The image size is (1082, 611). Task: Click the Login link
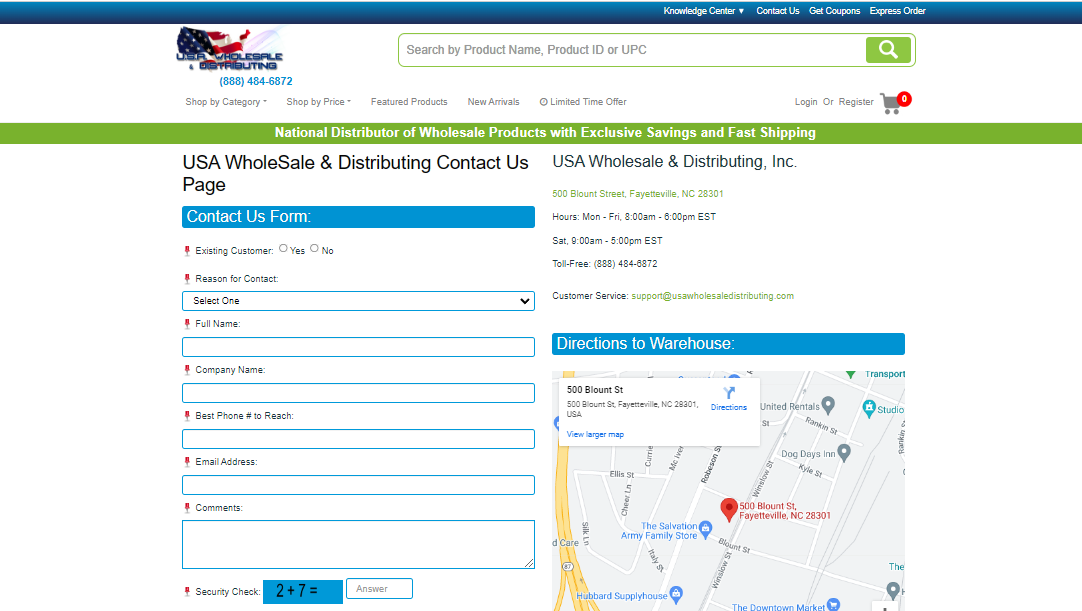pos(806,102)
